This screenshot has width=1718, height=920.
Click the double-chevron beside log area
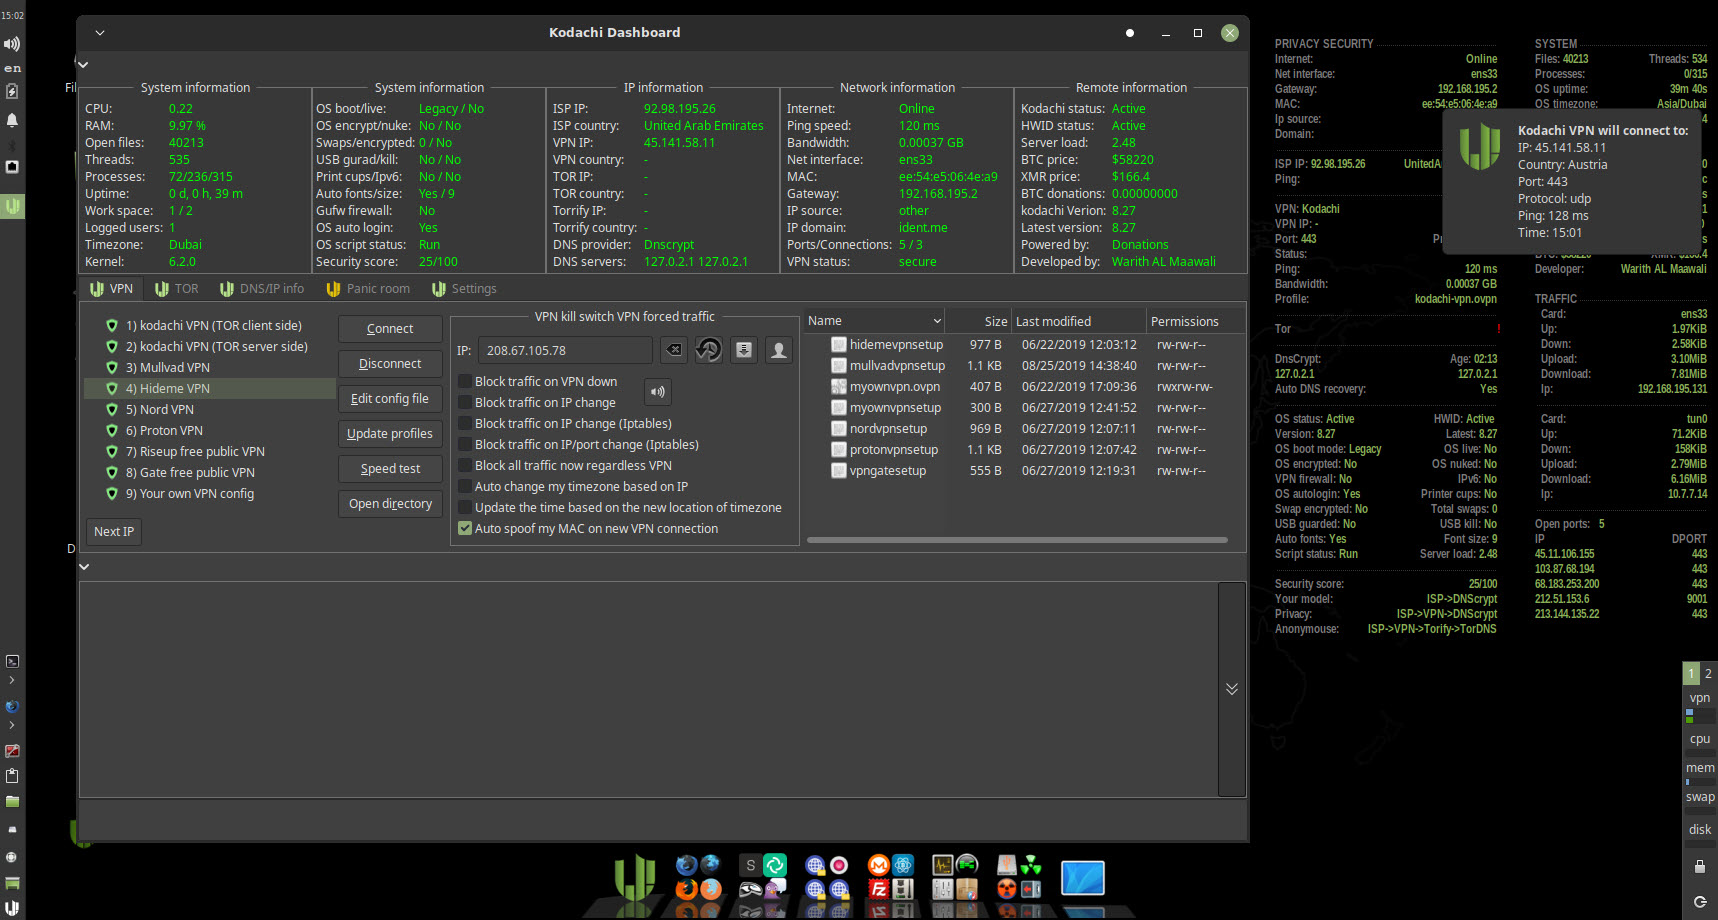pyautogui.click(x=1232, y=688)
